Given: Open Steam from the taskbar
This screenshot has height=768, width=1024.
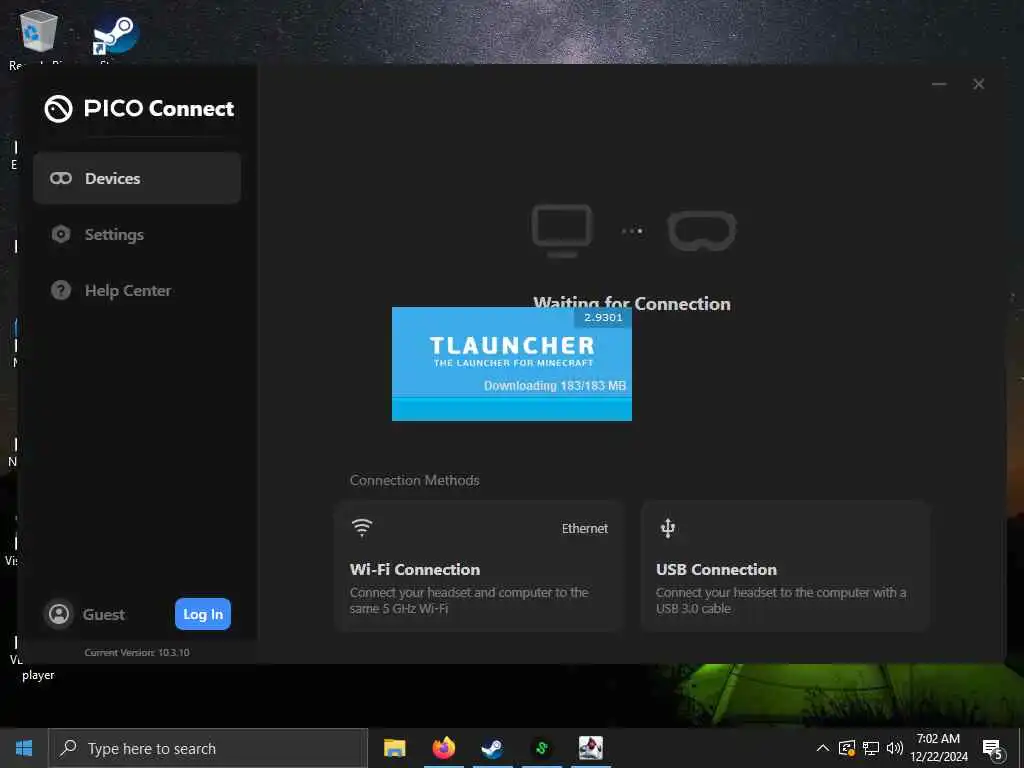Looking at the screenshot, I should [x=492, y=748].
